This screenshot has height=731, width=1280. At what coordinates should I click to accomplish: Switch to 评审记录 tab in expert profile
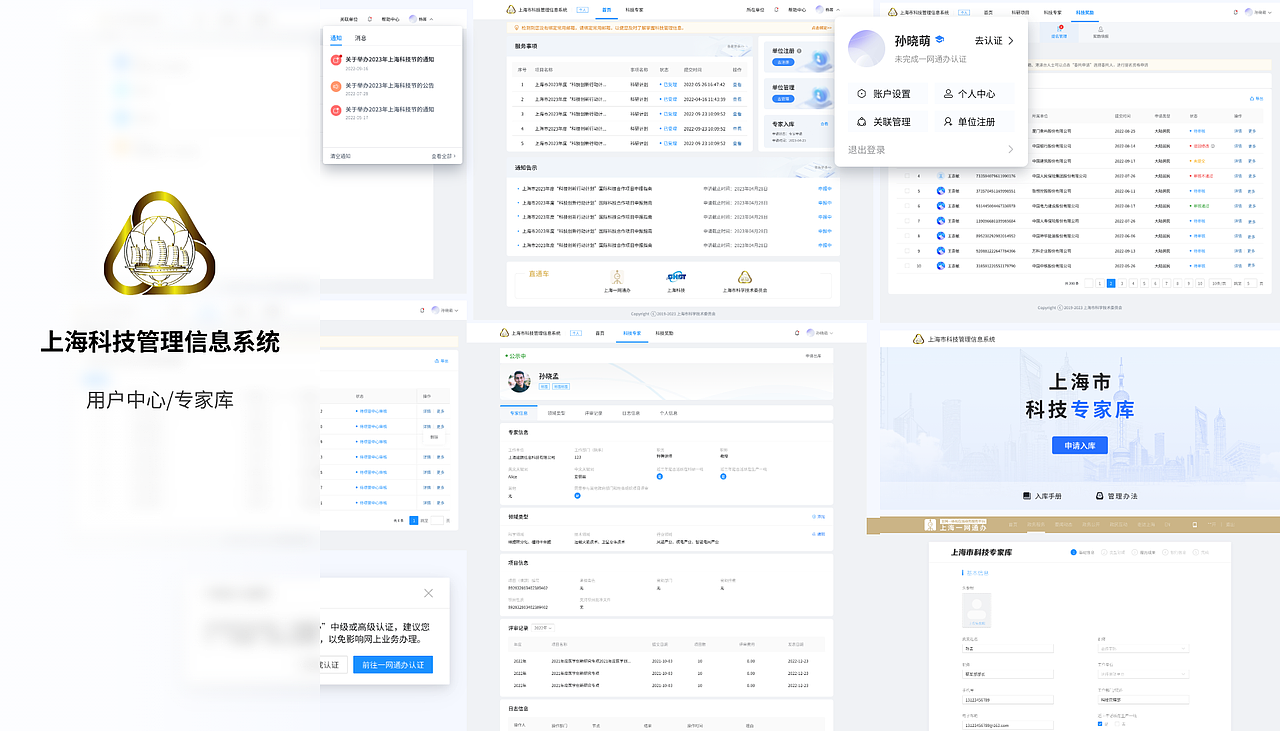click(x=593, y=412)
